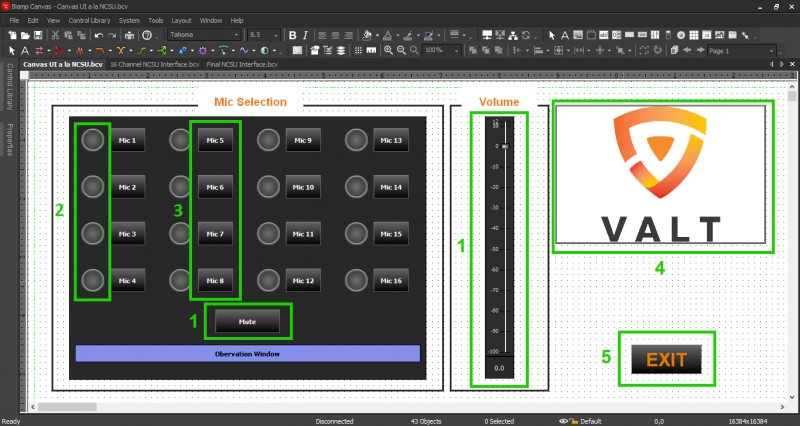Image resolution: width=800 pixels, height=426 pixels.
Task: Click the connect to system network icon
Action: (x=487, y=35)
